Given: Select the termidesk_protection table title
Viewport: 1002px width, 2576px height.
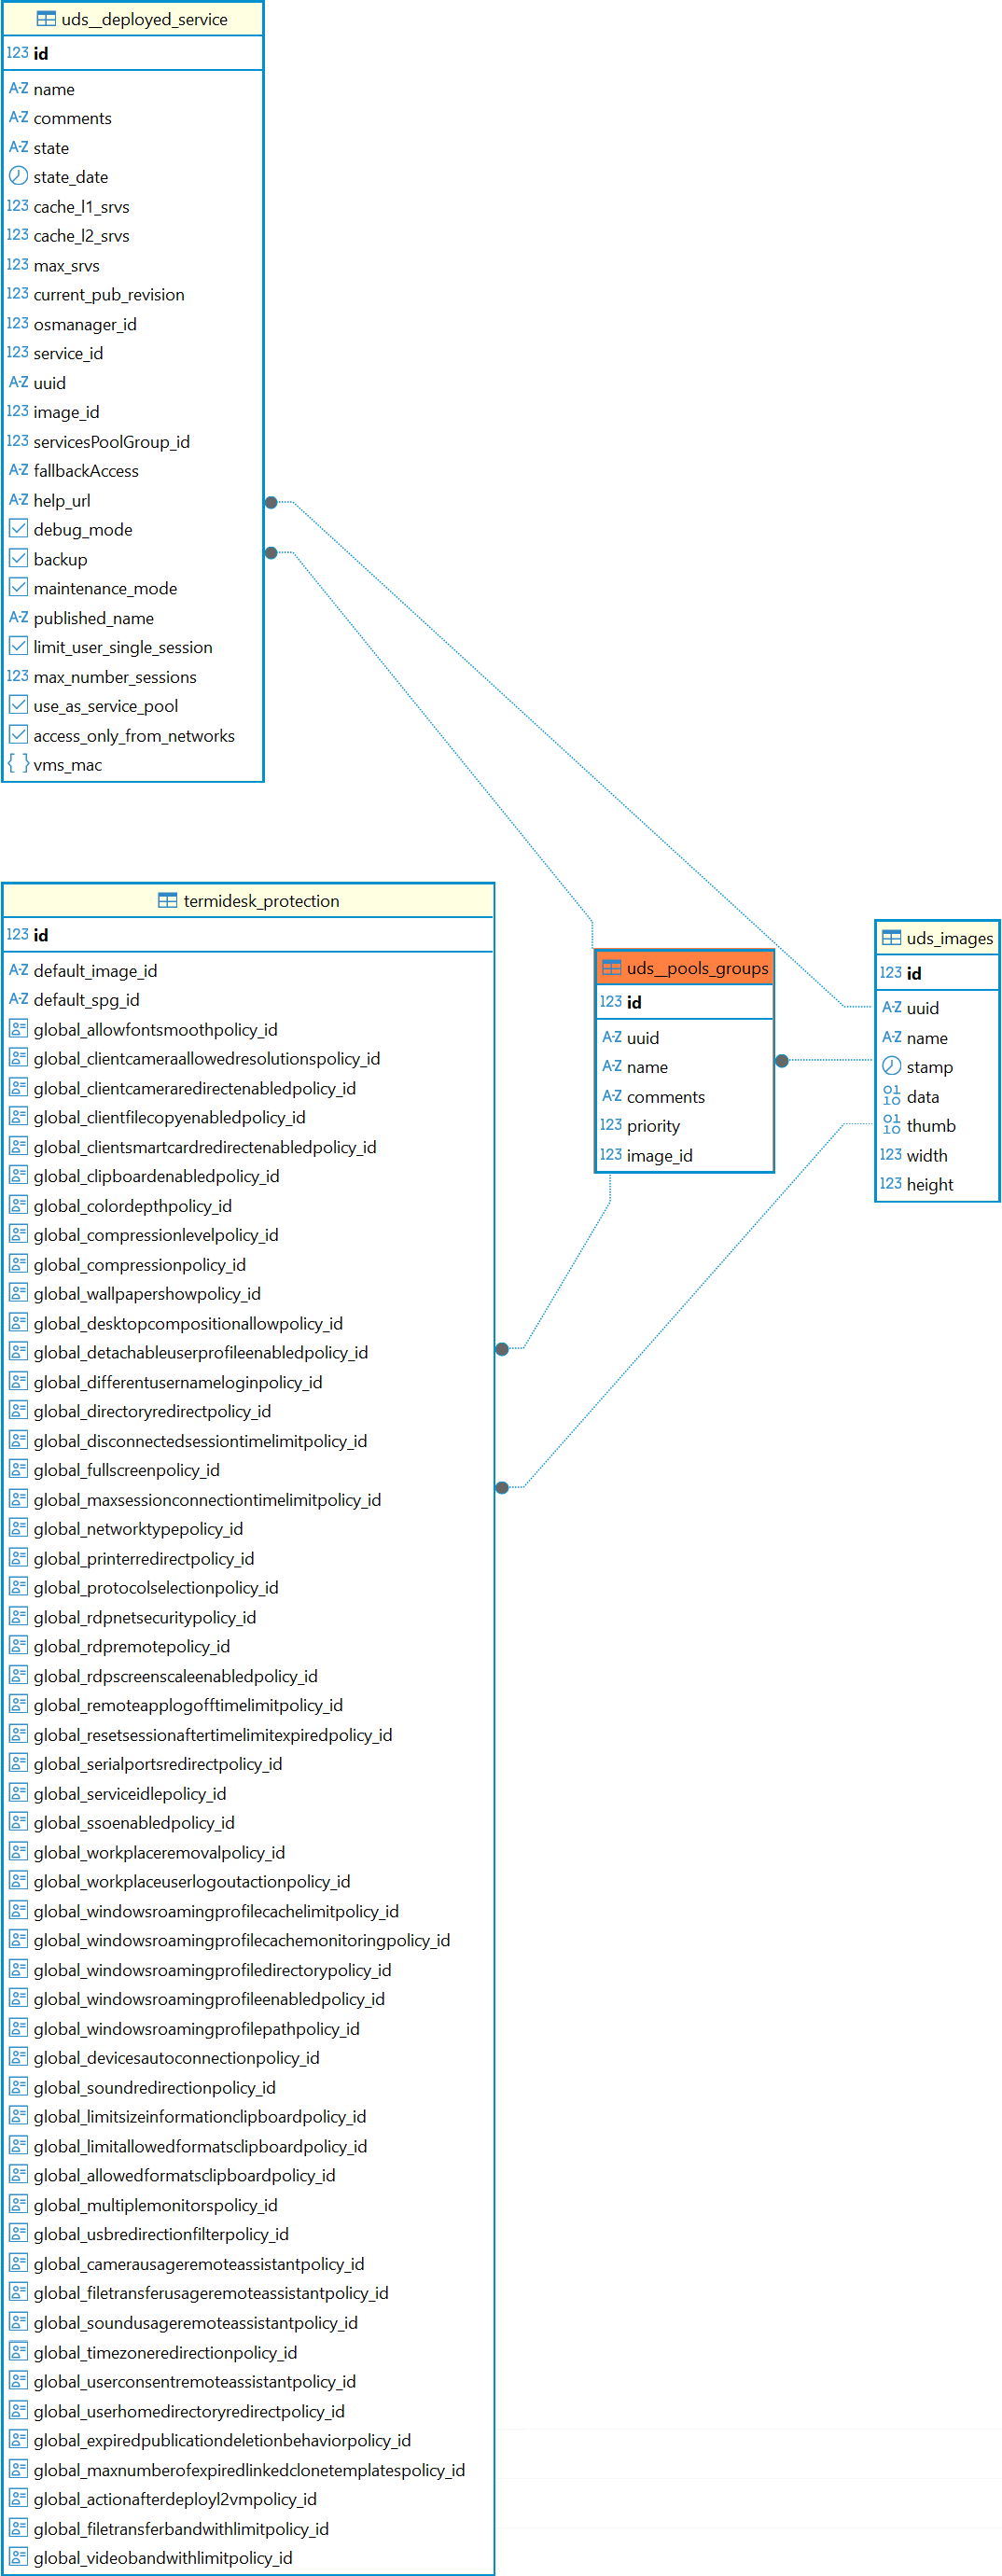Looking at the screenshot, I should click(261, 900).
